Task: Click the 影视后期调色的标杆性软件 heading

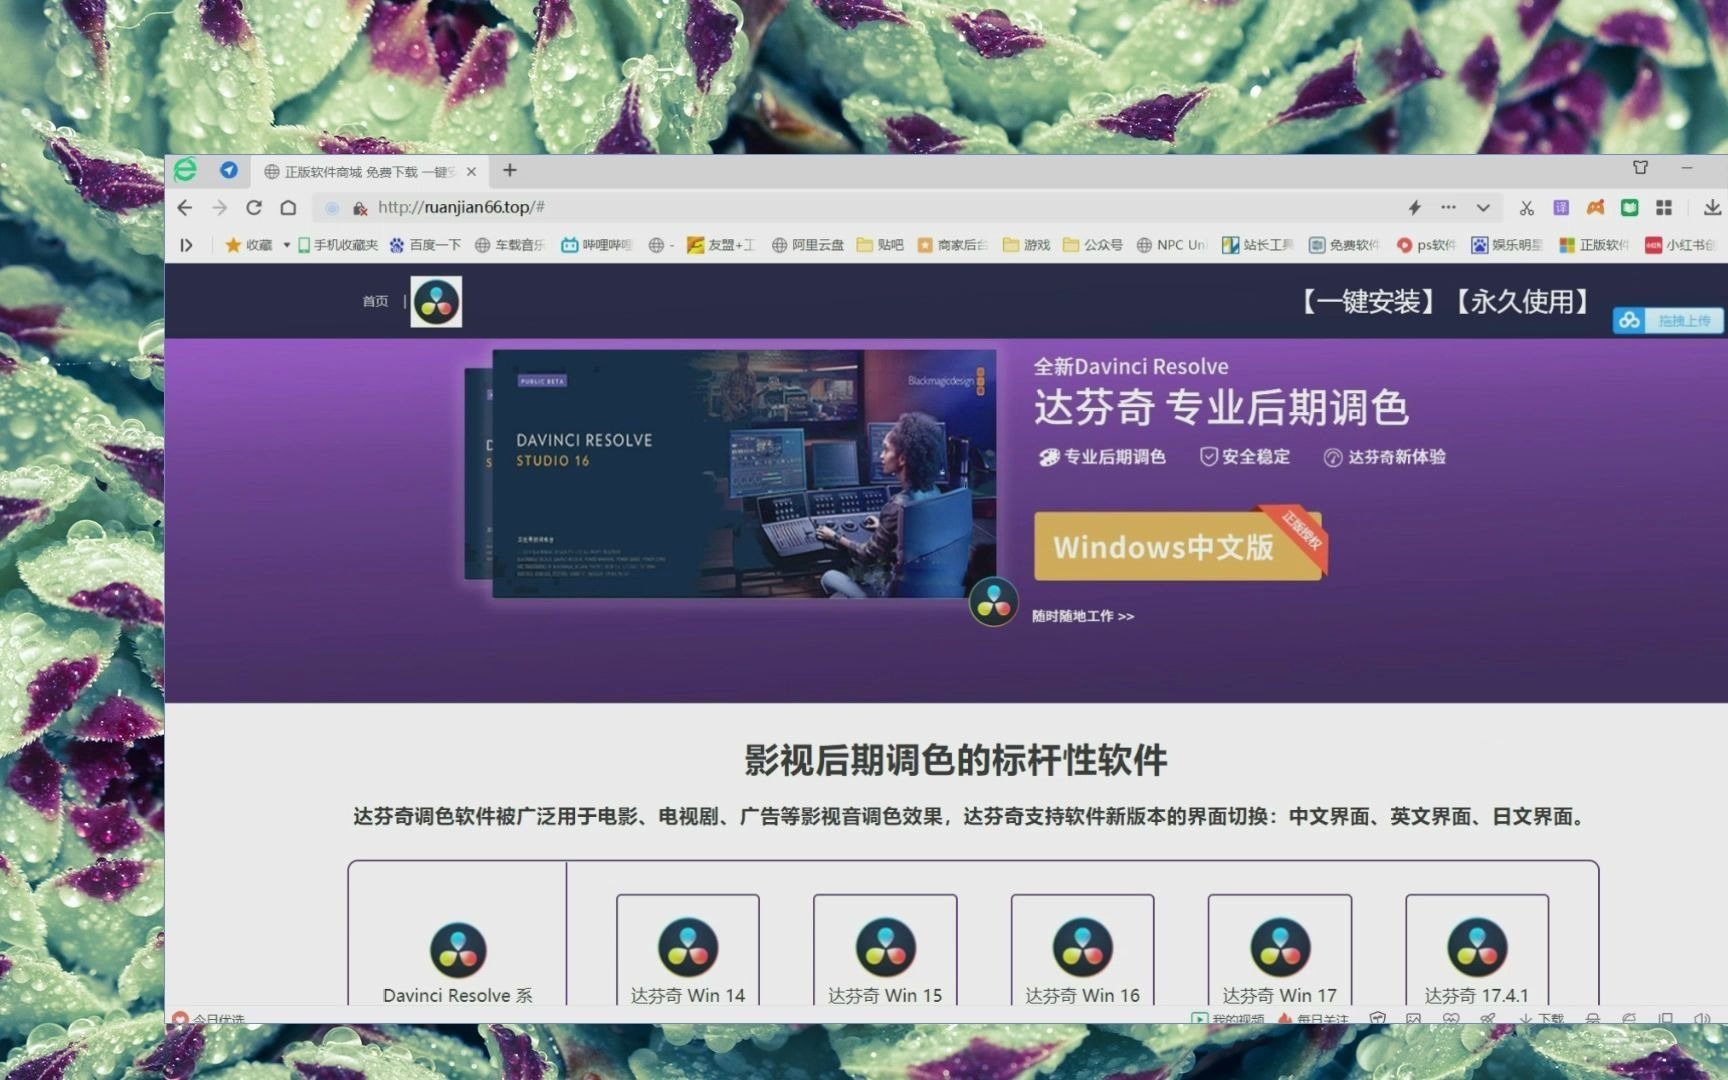Action: [955, 760]
